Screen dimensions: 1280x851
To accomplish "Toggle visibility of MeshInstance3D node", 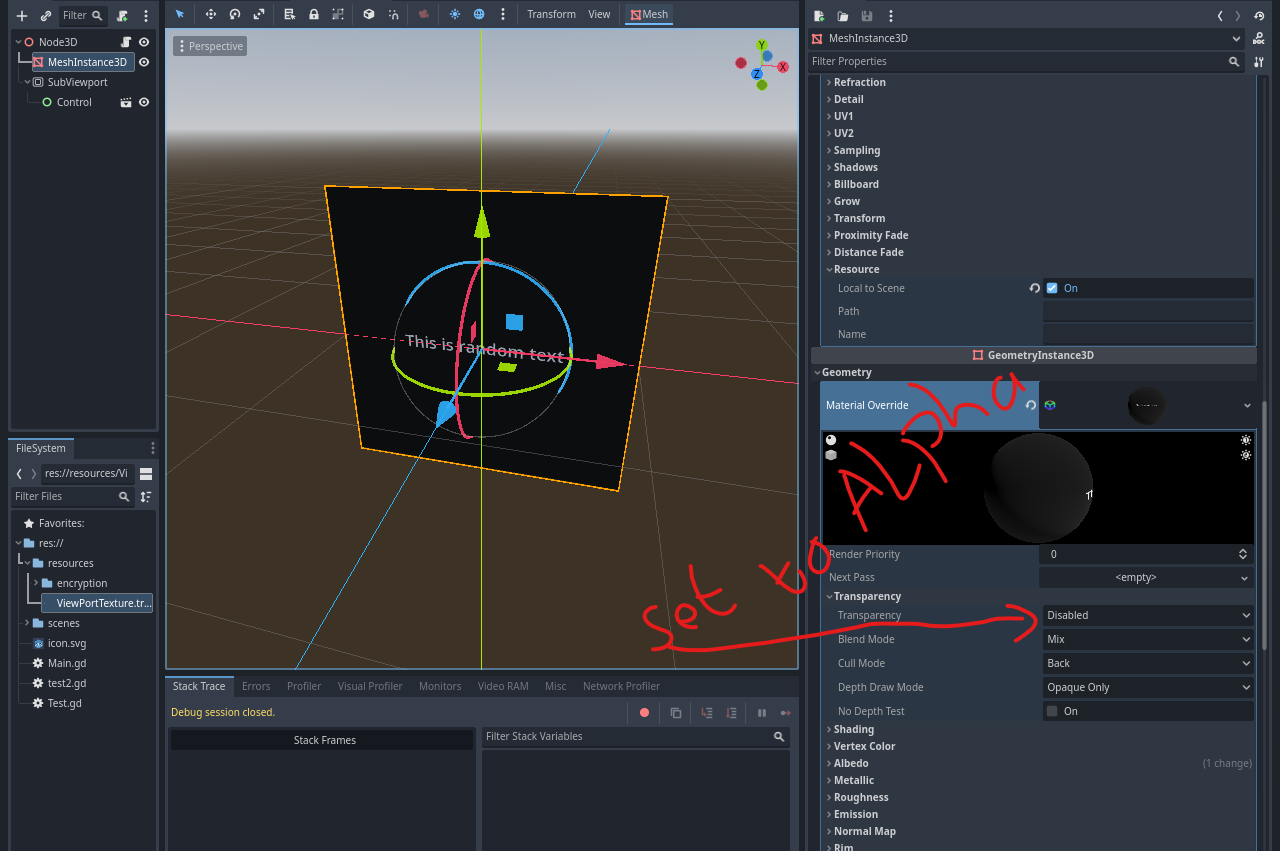I will tap(144, 62).
